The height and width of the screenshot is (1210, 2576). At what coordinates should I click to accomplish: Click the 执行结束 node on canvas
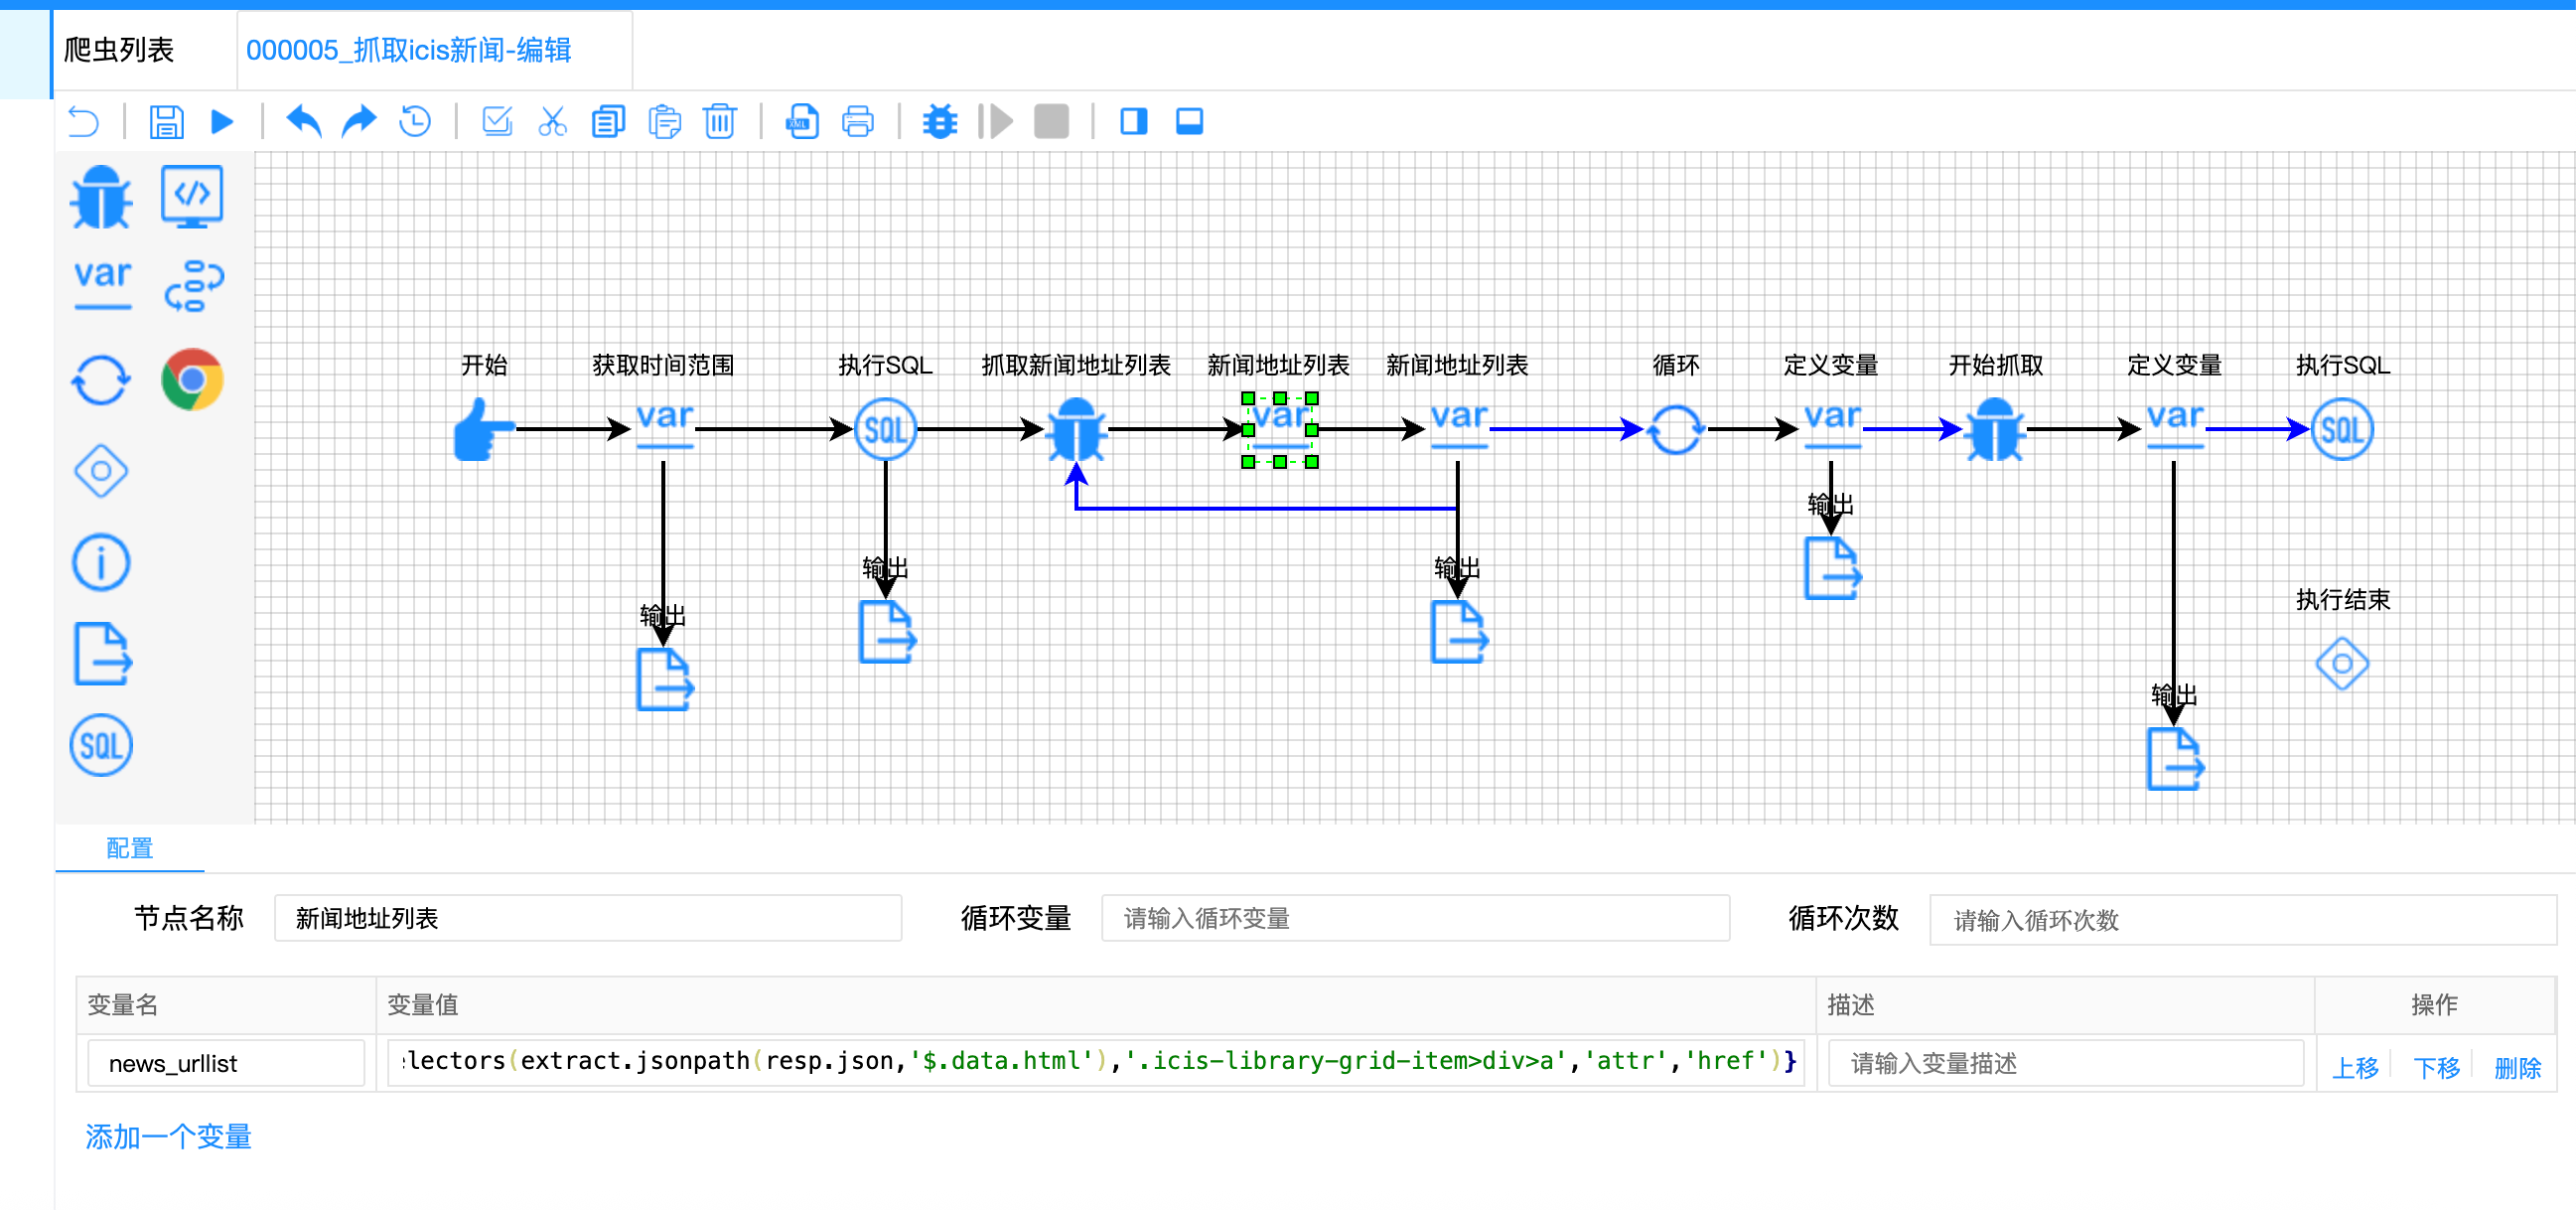coord(2341,663)
